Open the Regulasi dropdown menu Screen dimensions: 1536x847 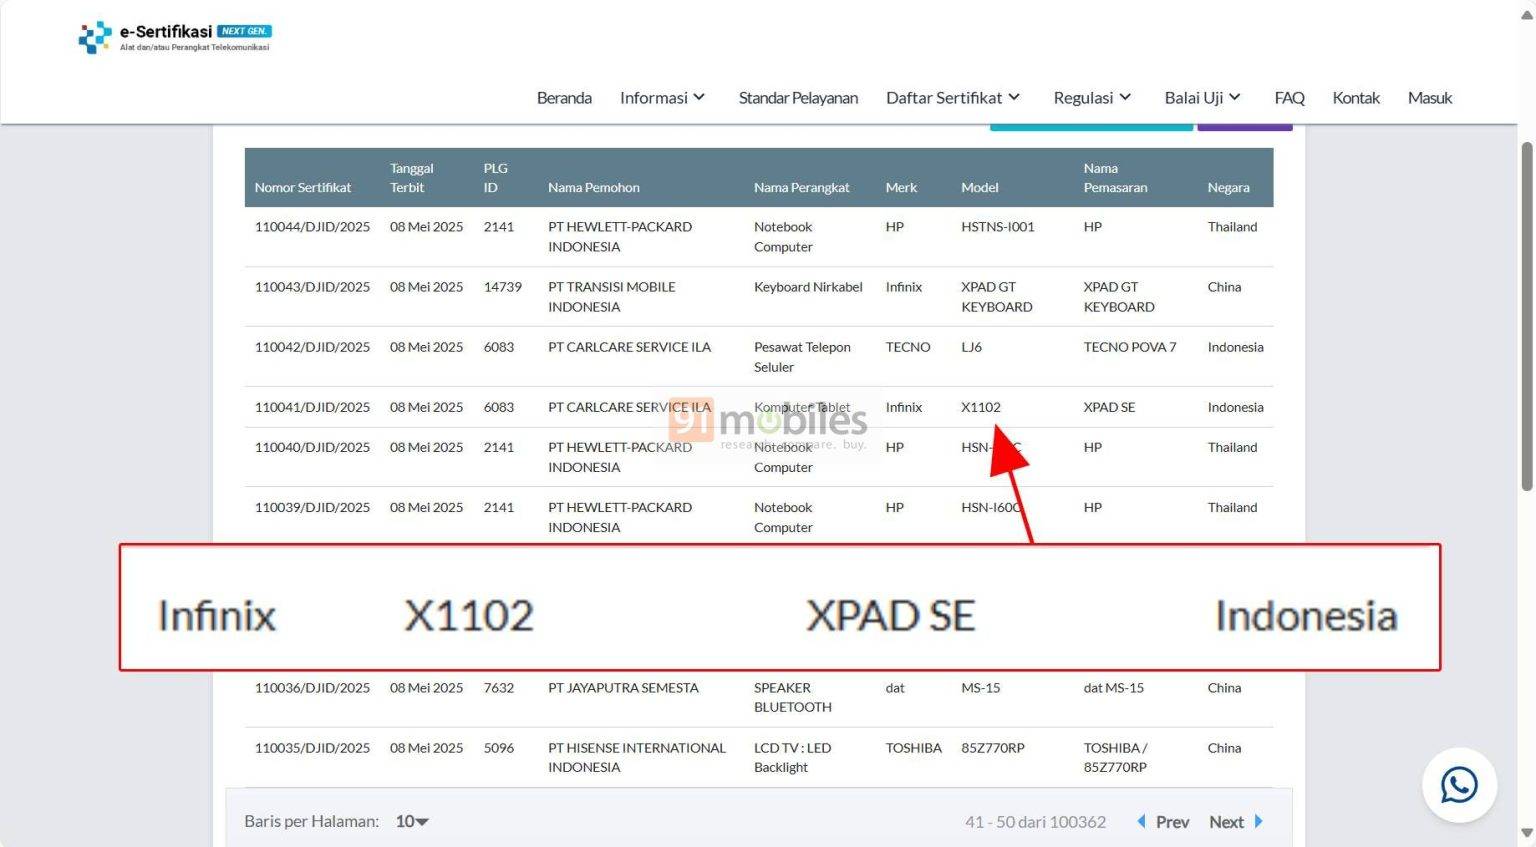coord(1091,97)
